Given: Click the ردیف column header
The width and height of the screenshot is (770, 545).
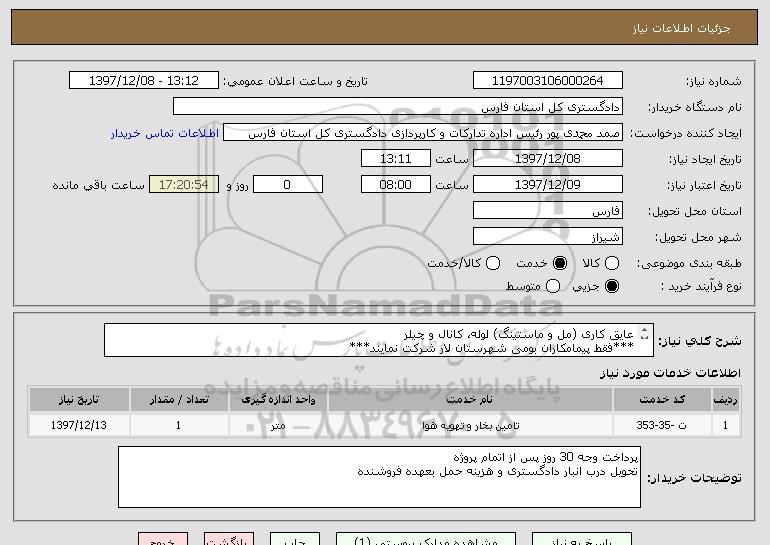Looking at the screenshot, I should [x=726, y=400].
